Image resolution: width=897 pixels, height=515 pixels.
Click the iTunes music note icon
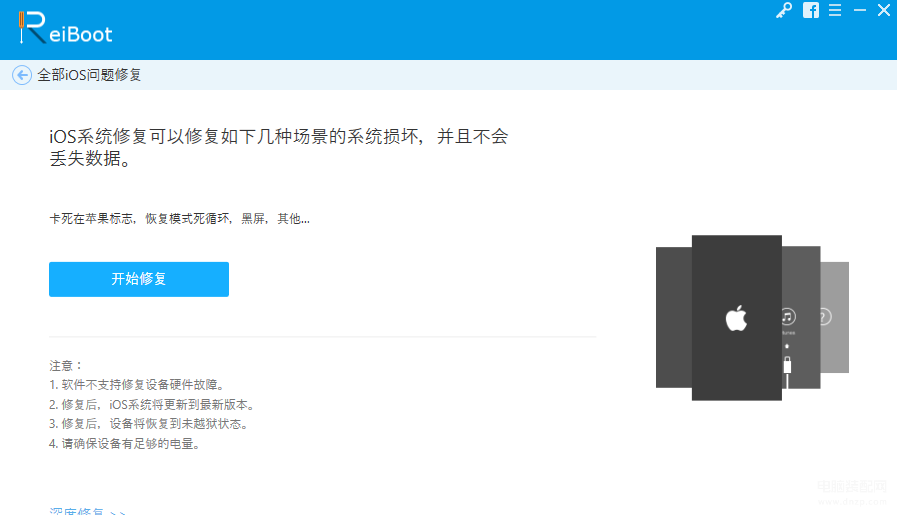pyautogui.click(x=788, y=316)
